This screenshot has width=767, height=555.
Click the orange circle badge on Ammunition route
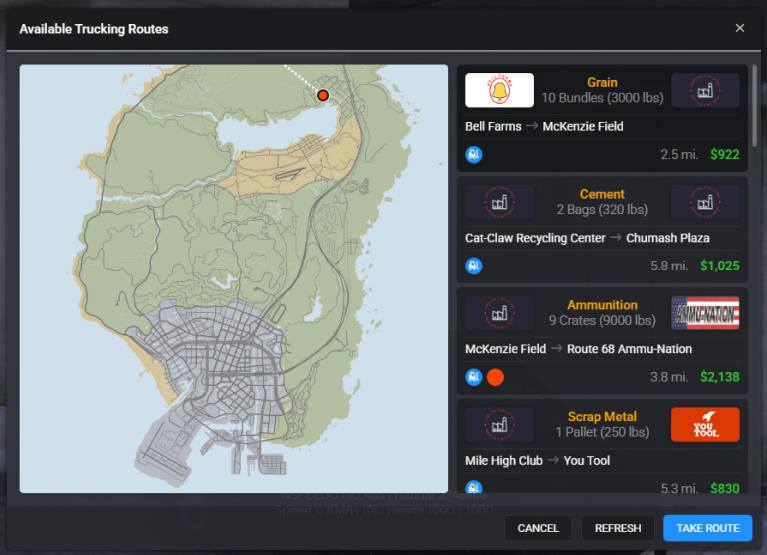[495, 377]
